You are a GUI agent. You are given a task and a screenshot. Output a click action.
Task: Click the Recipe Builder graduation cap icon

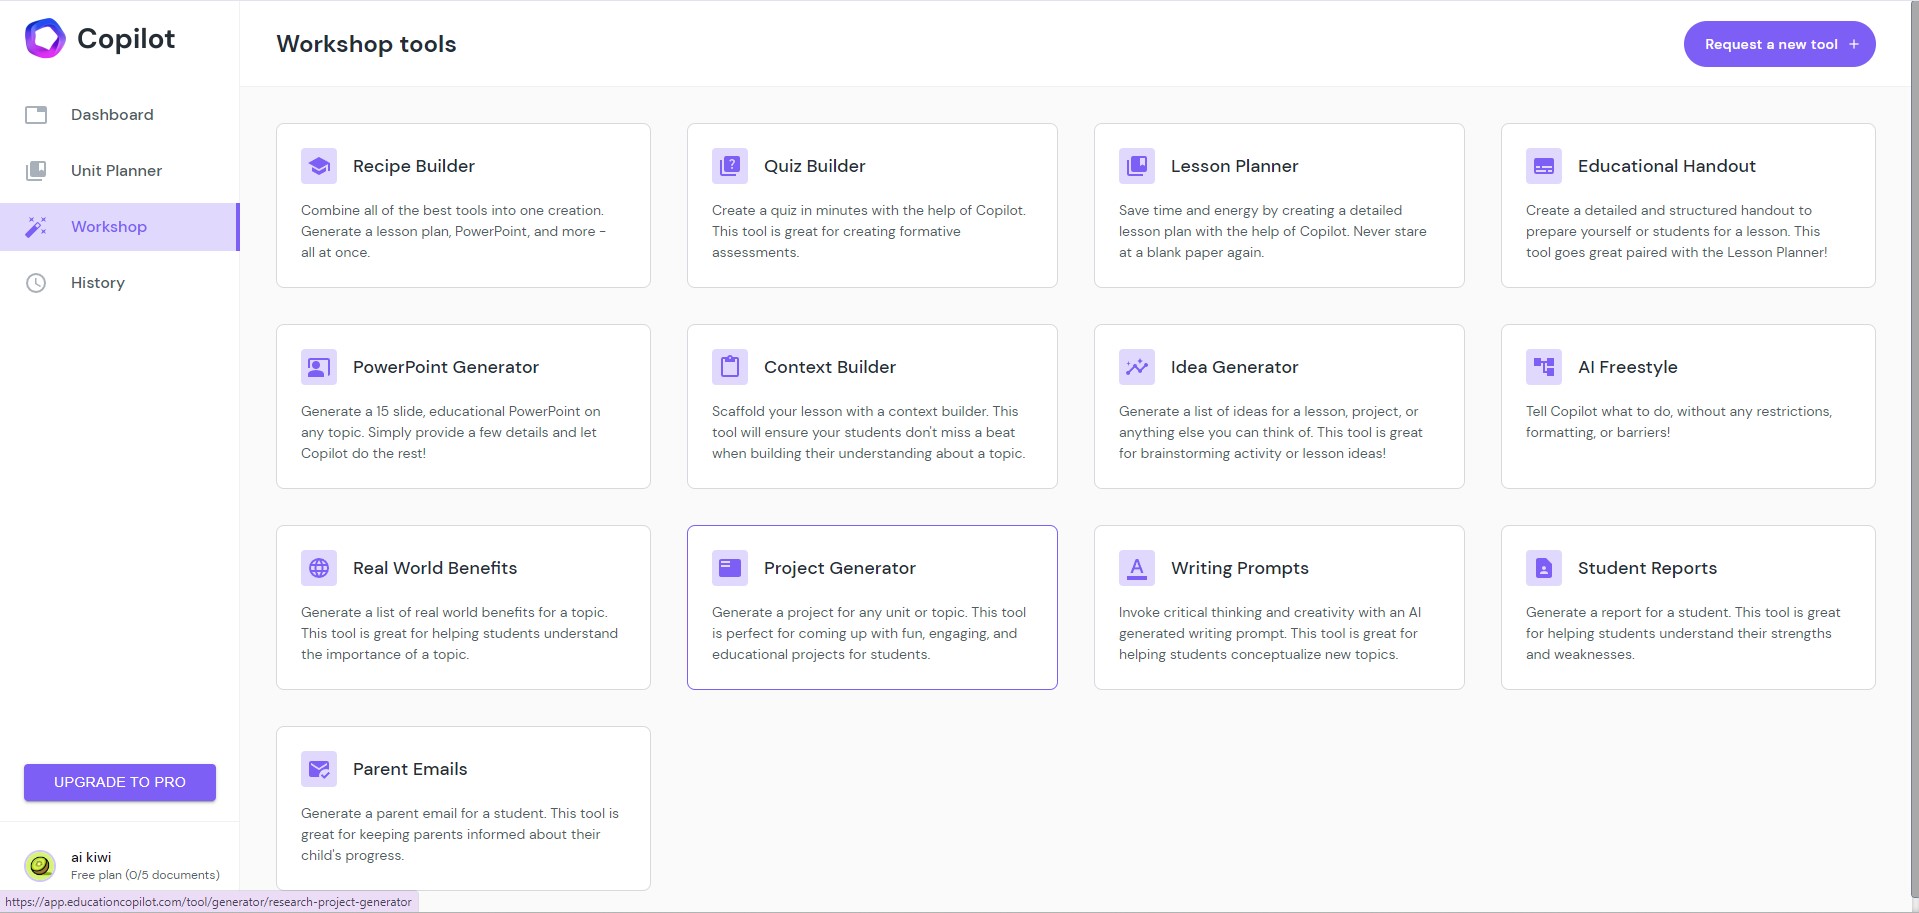coord(319,166)
